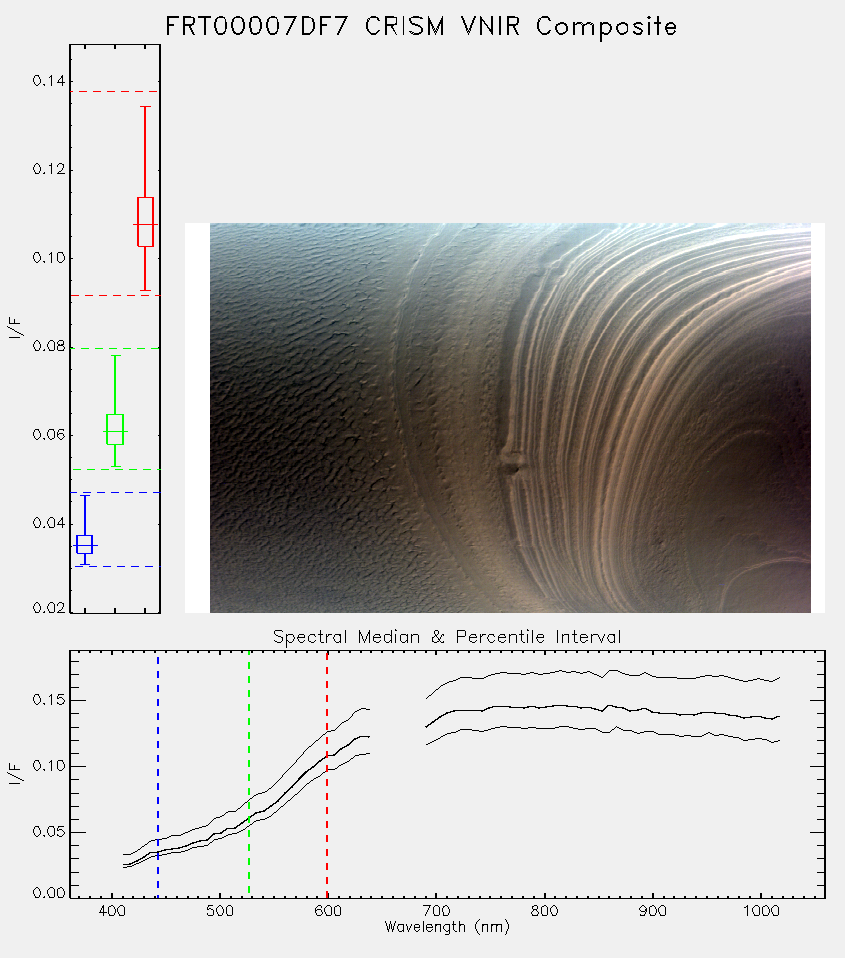The height and width of the screenshot is (958, 845).
Task: Click the red box plot box
Action: pos(145,222)
